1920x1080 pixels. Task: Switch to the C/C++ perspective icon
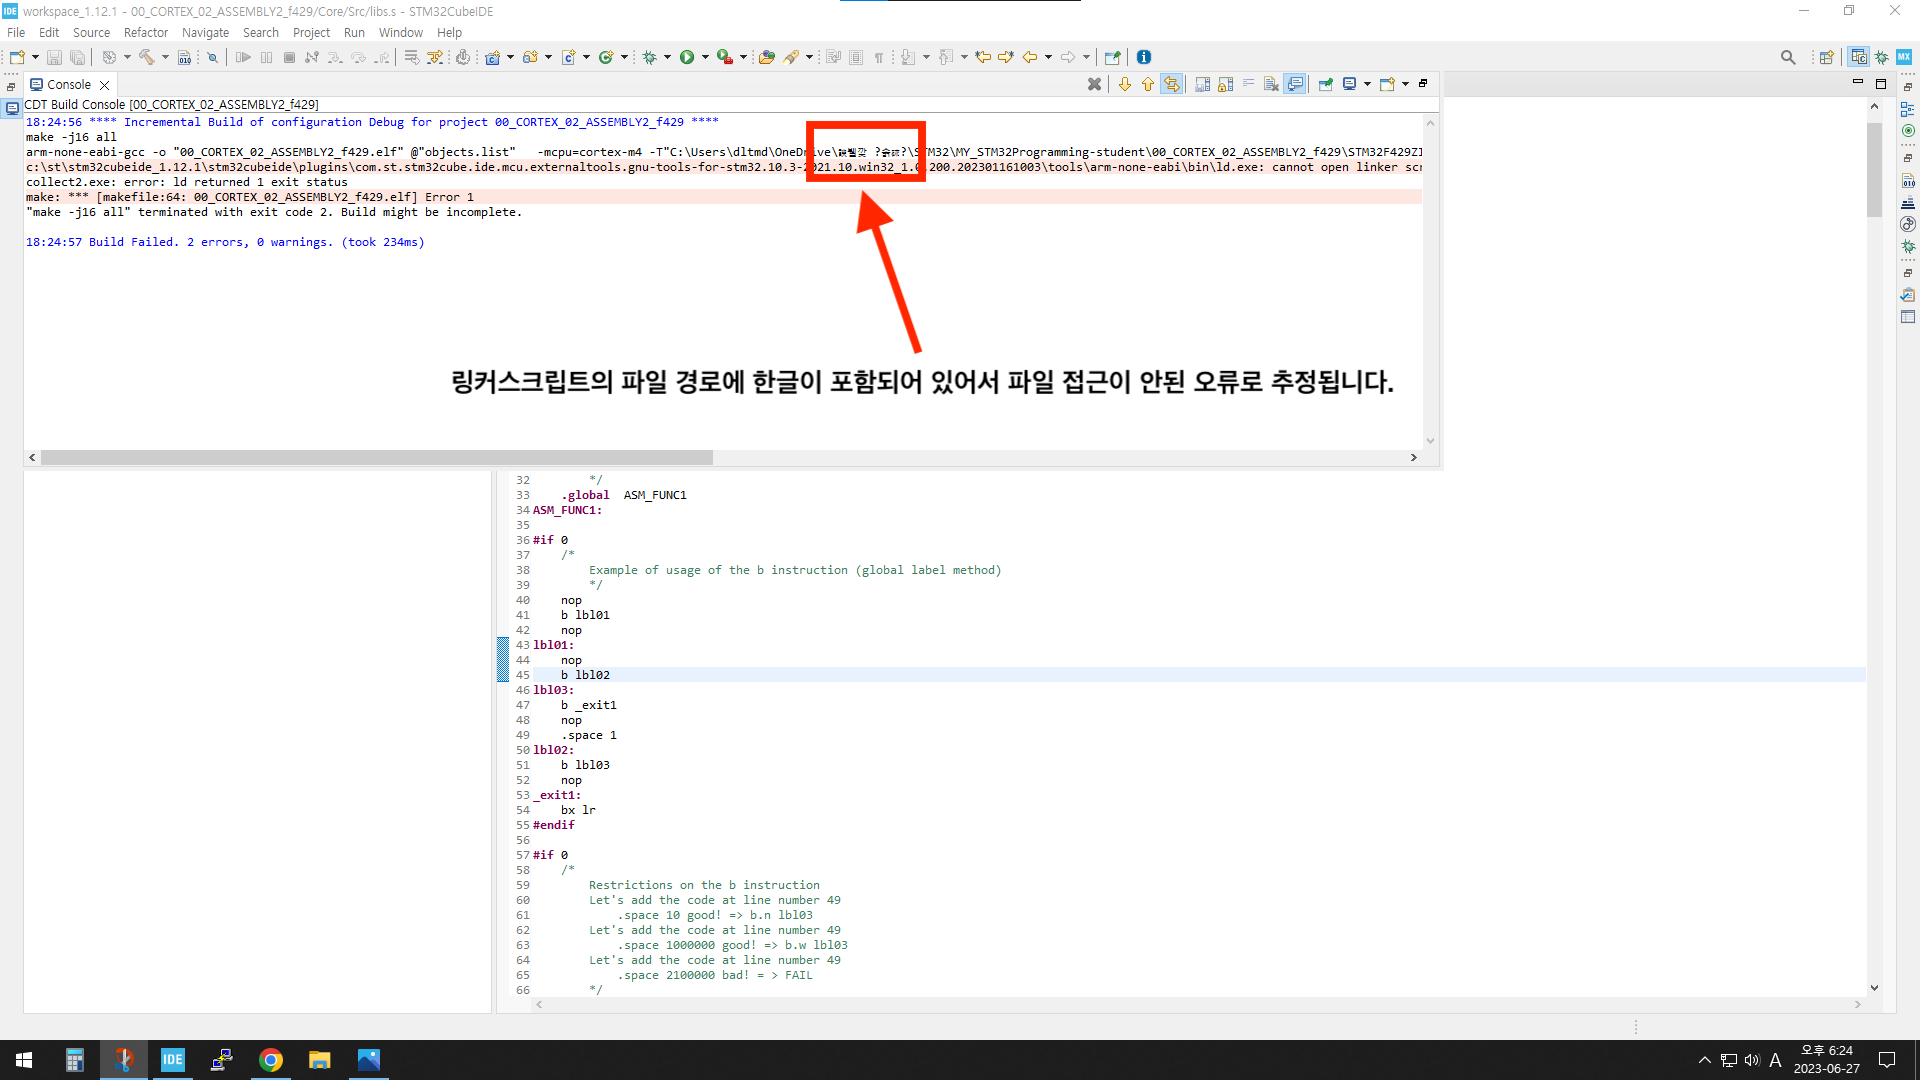pyautogui.click(x=1858, y=57)
